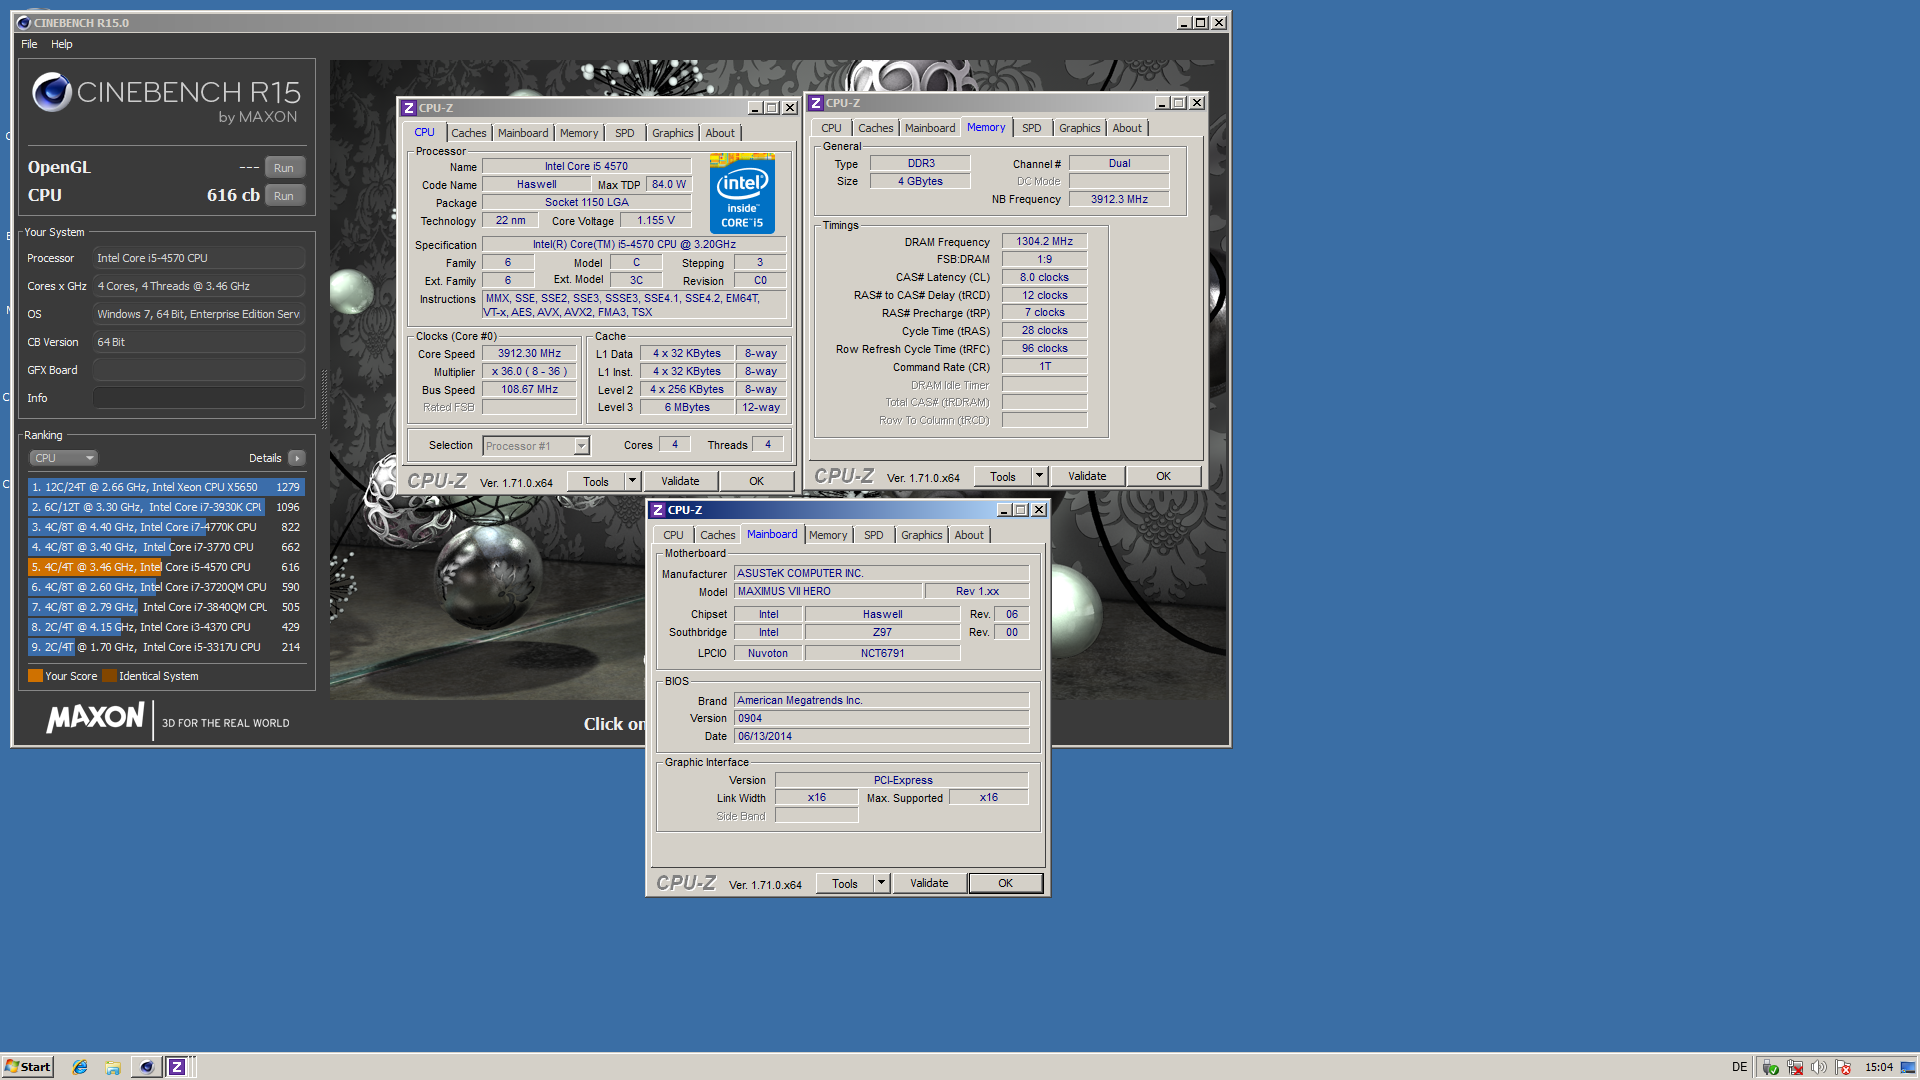Select the Memory tab in first CPU-Z window

[x=579, y=133]
